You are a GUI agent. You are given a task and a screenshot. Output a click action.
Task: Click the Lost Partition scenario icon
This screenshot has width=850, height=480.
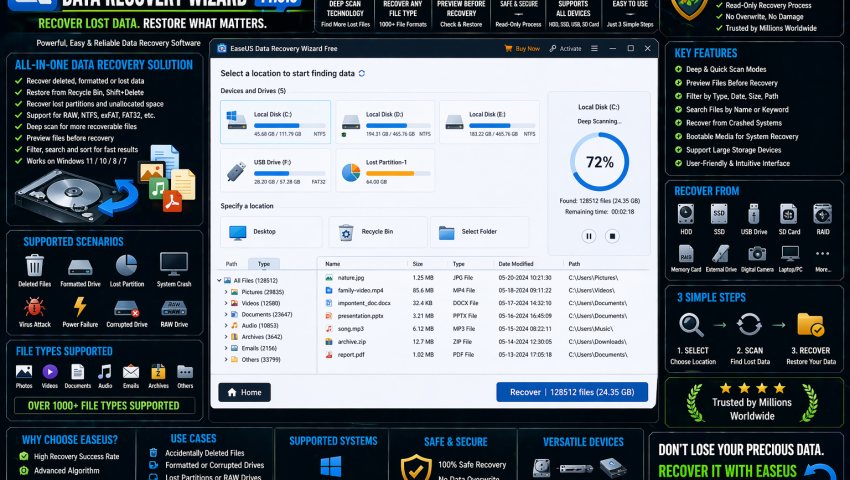(126, 265)
